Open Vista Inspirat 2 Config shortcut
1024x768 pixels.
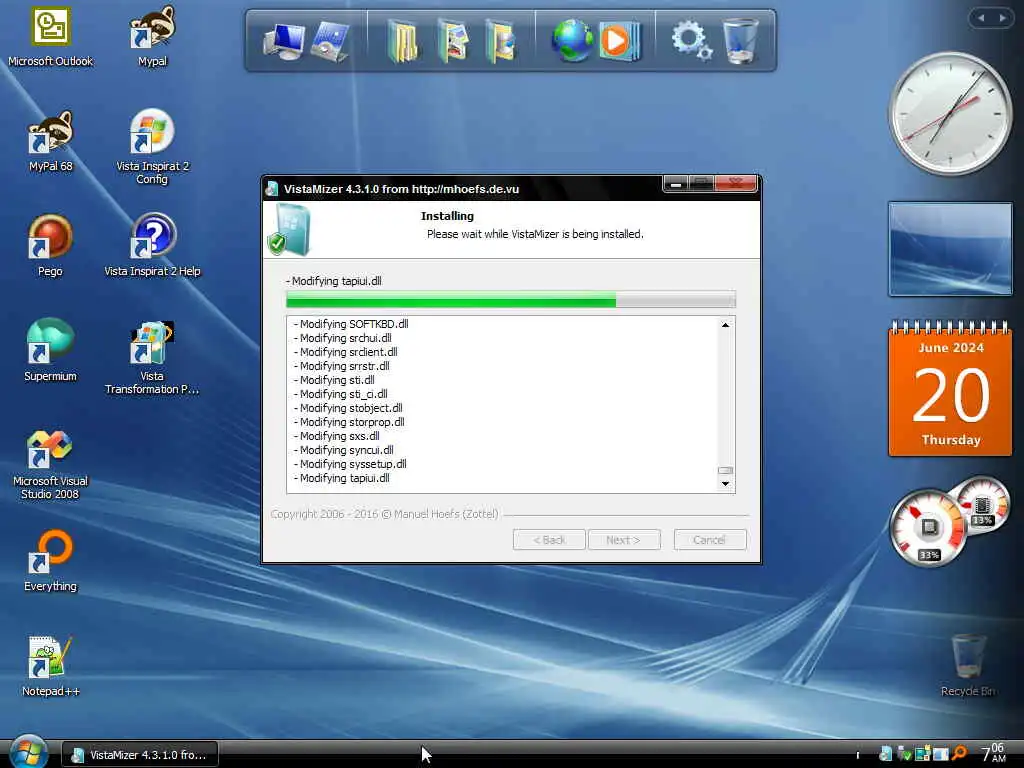152,147
